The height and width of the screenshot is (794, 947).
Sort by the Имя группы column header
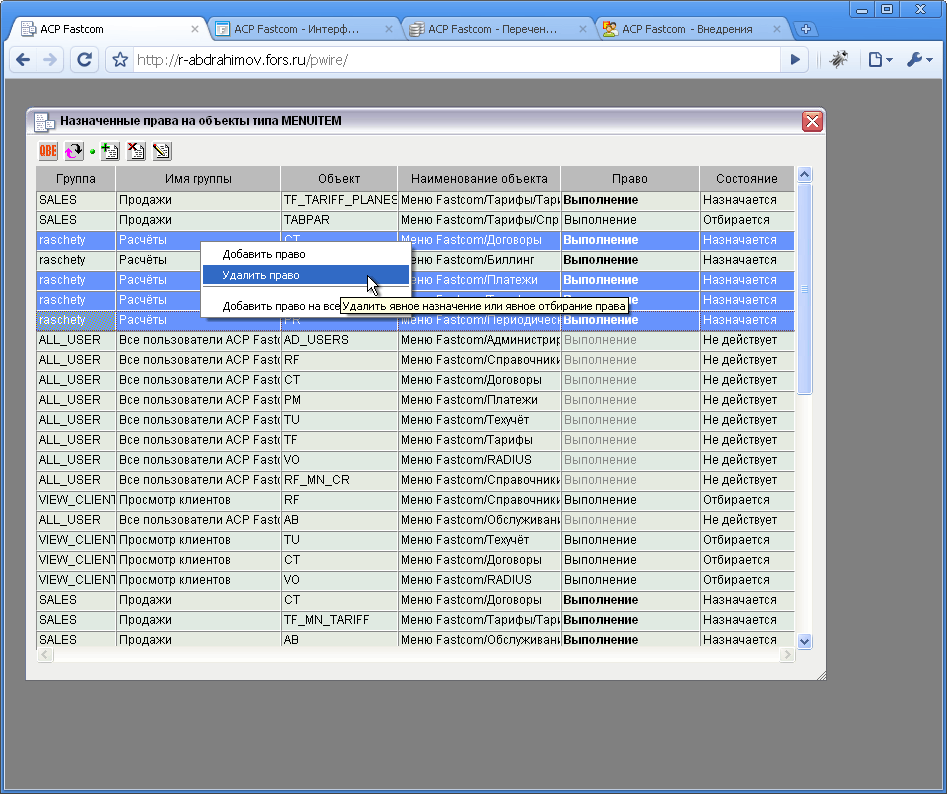point(198,179)
